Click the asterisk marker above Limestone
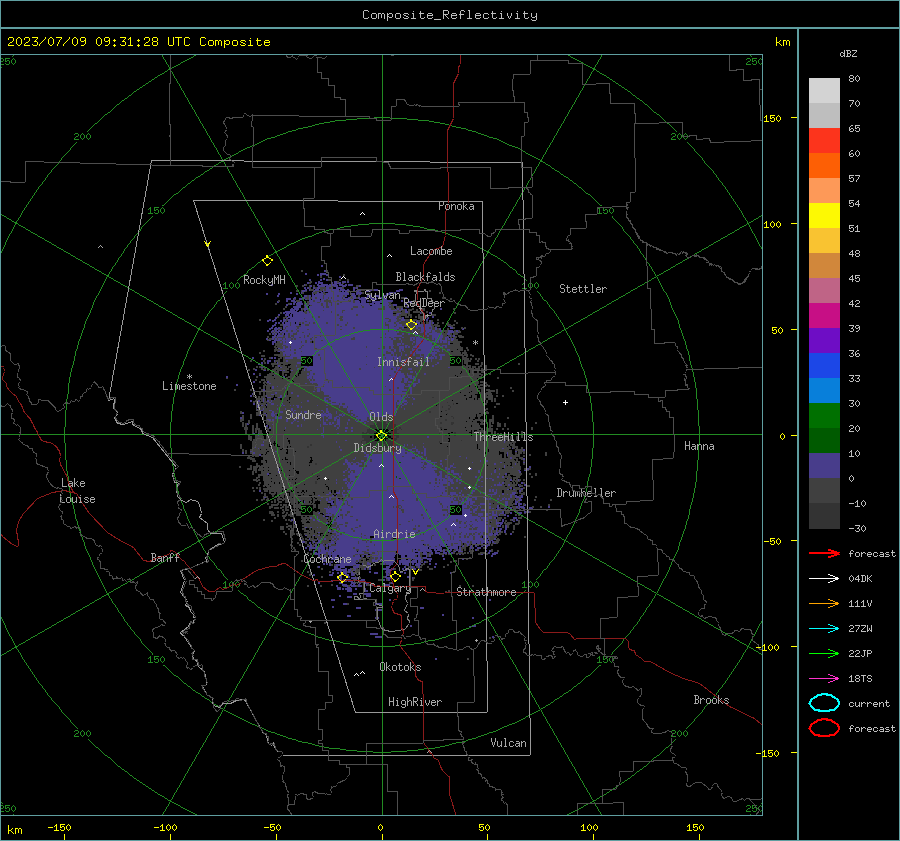The width and height of the screenshot is (900, 841). pyautogui.click(x=189, y=377)
